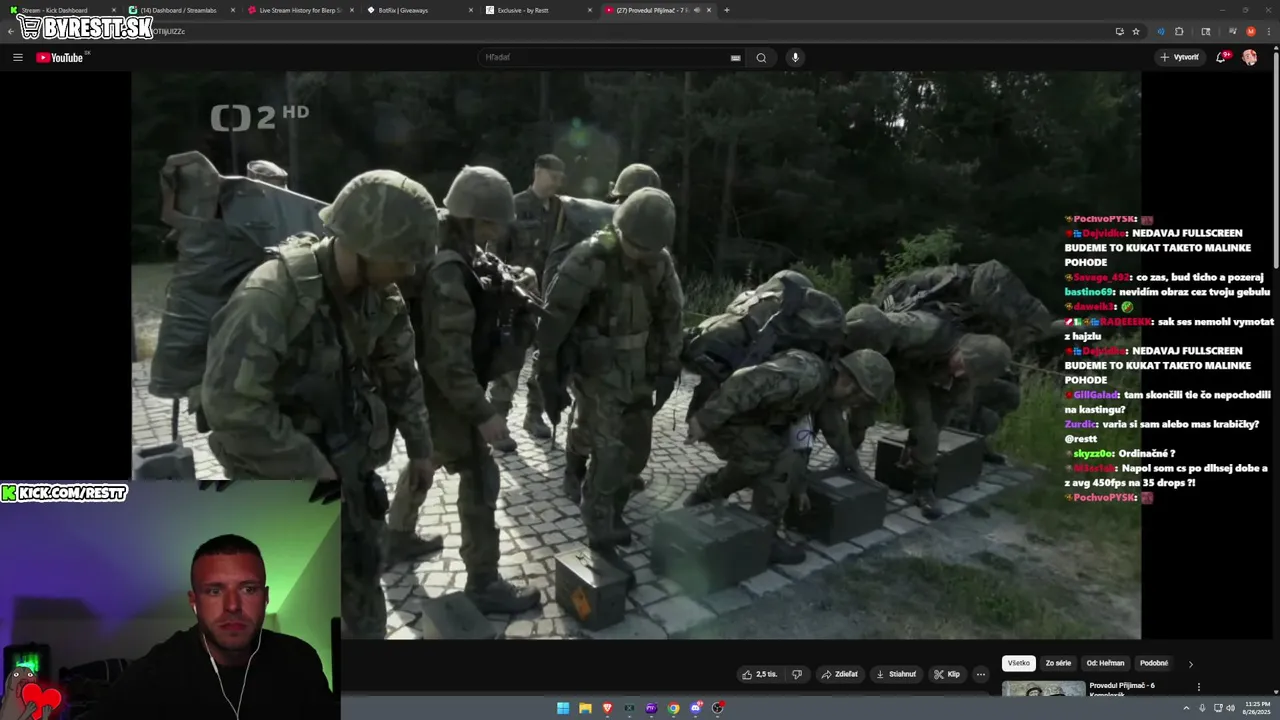This screenshot has width=1280, height=720.
Task: Go back with browser back arrow
Action: 10,31
